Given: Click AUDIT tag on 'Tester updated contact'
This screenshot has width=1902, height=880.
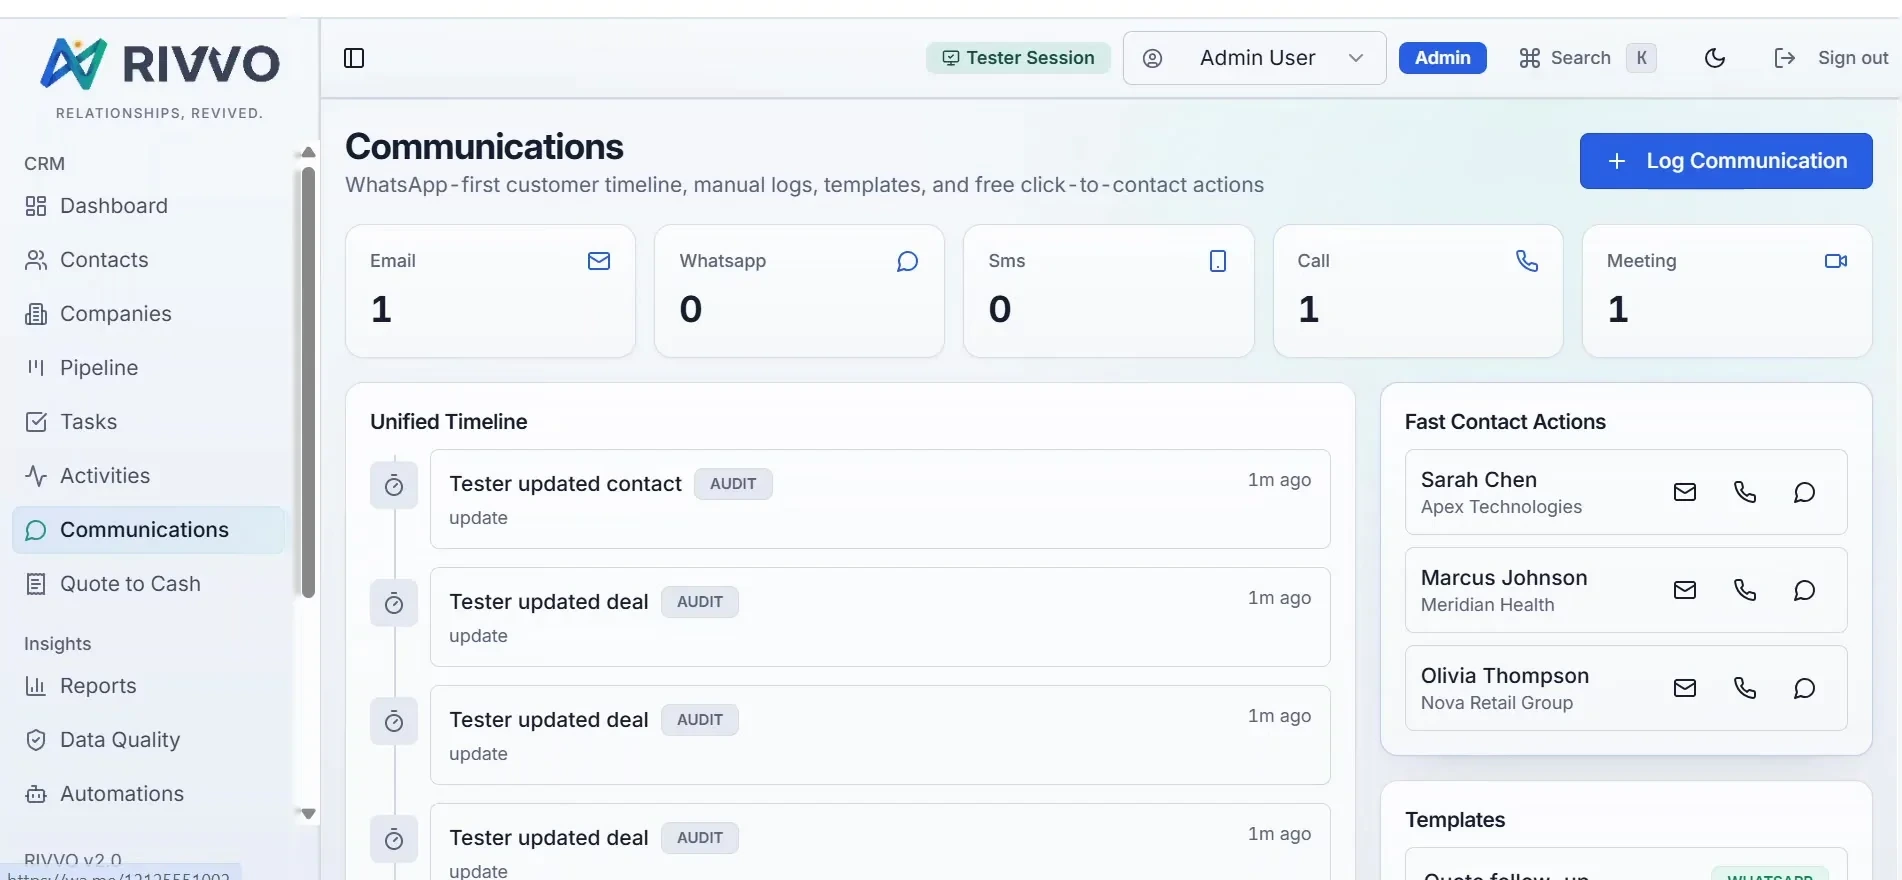Looking at the screenshot, I should pos(733,484).
